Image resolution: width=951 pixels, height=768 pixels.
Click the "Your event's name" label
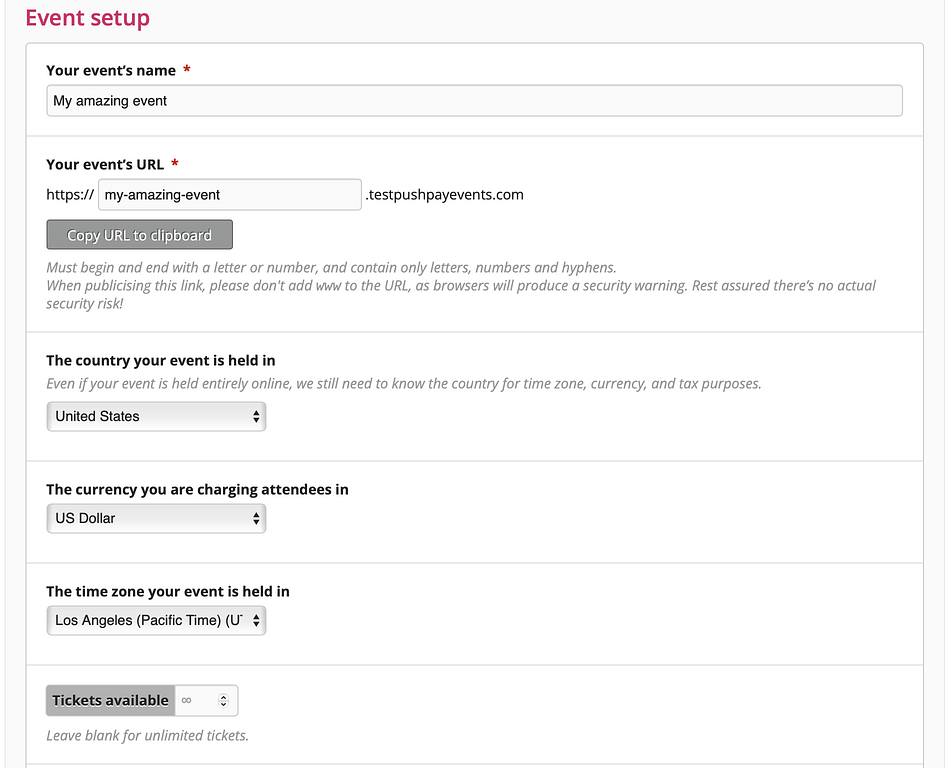pyautogui.click(x=111, y=71)
